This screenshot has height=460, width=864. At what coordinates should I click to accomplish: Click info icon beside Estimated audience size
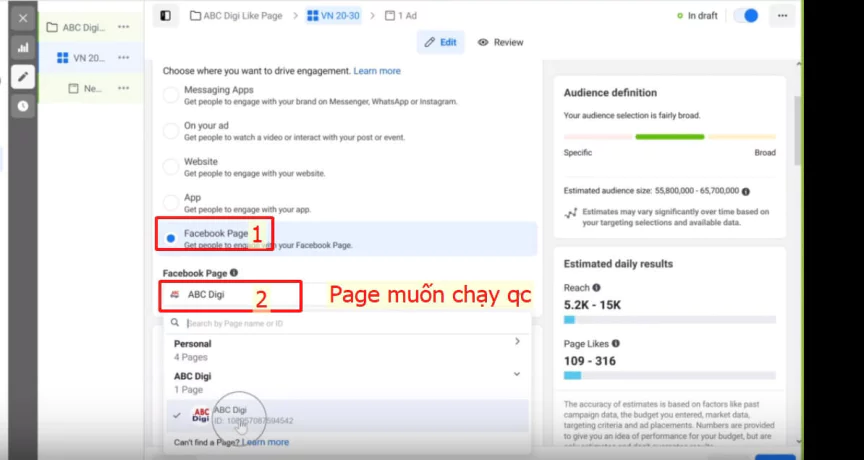(x=746, y=191)
